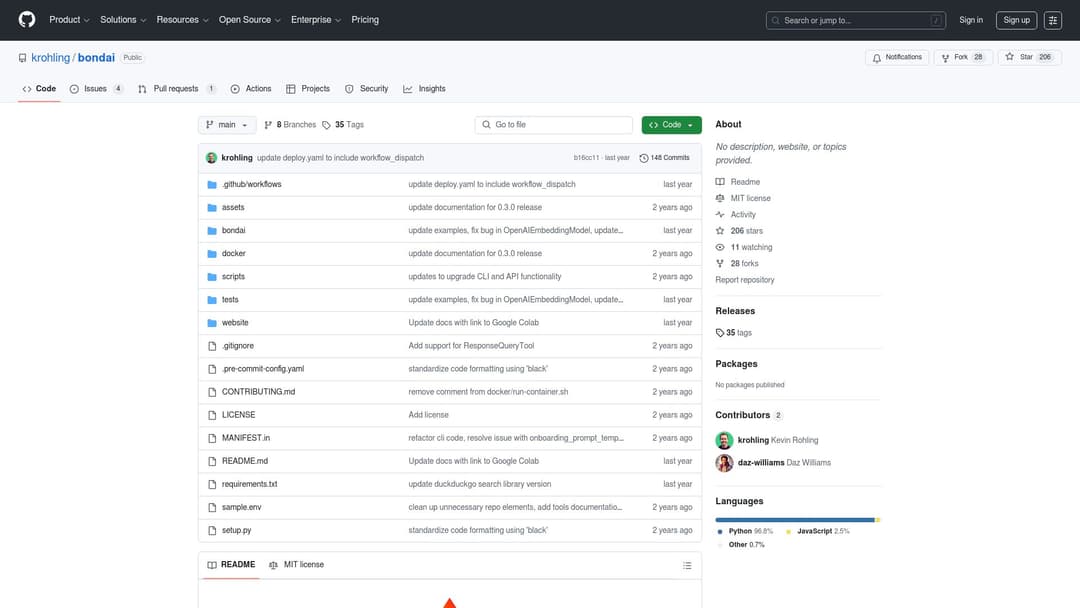Click the Search or jump to field

tap(855, 20)
